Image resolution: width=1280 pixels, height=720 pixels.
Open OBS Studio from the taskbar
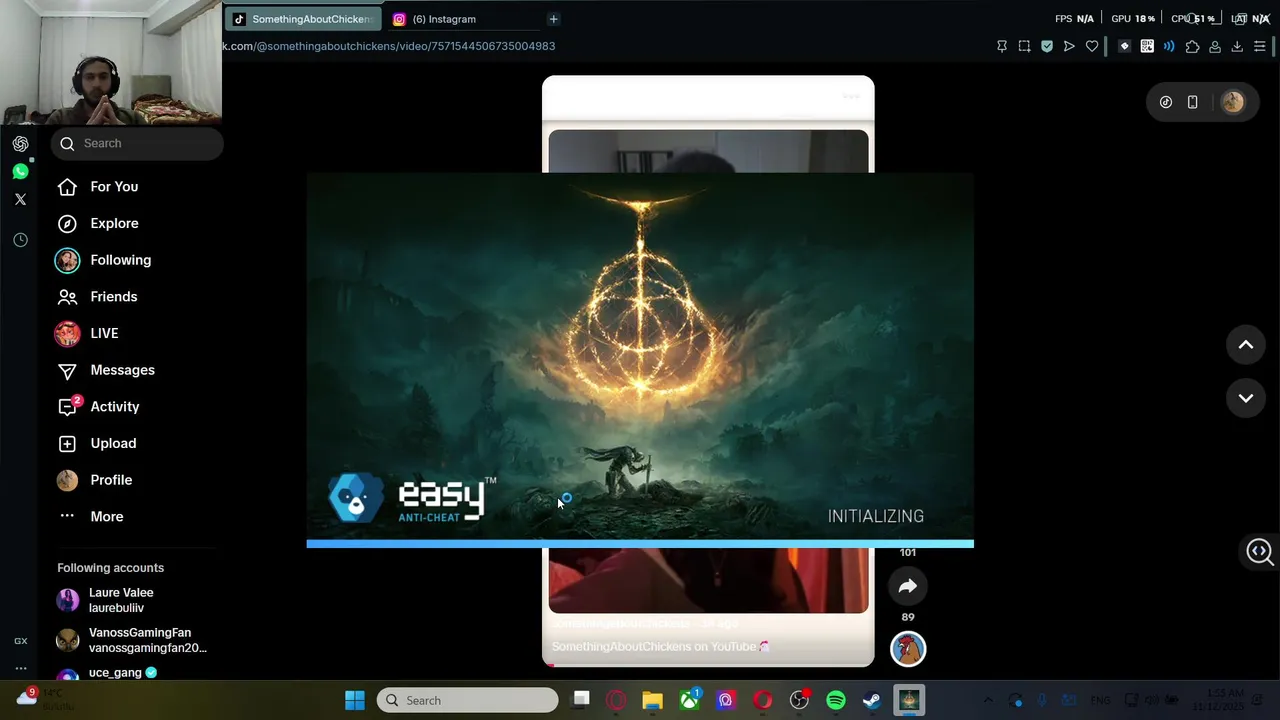click(x=799, y=700)
